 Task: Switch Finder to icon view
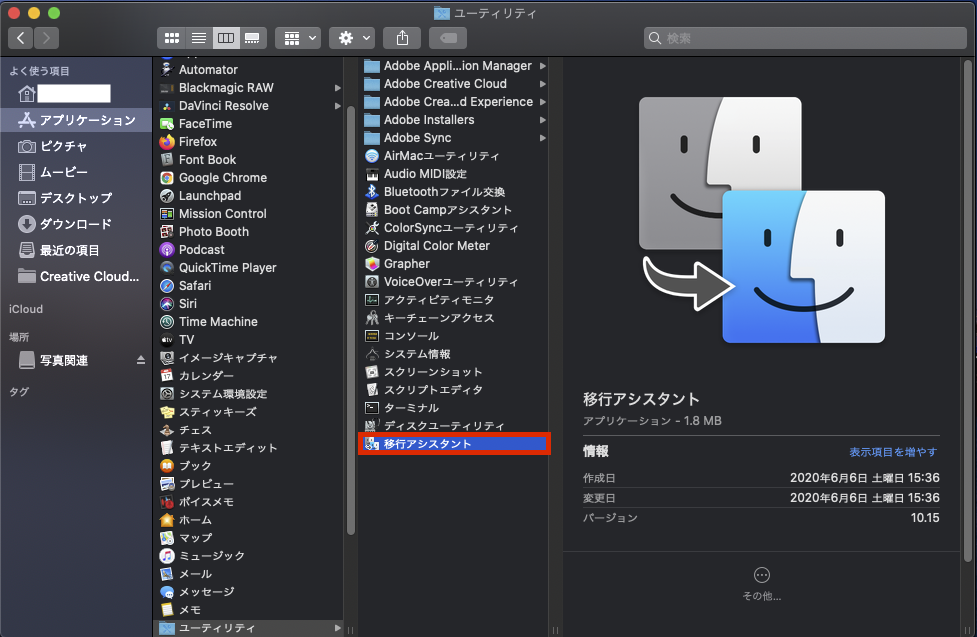coord(171,38)
